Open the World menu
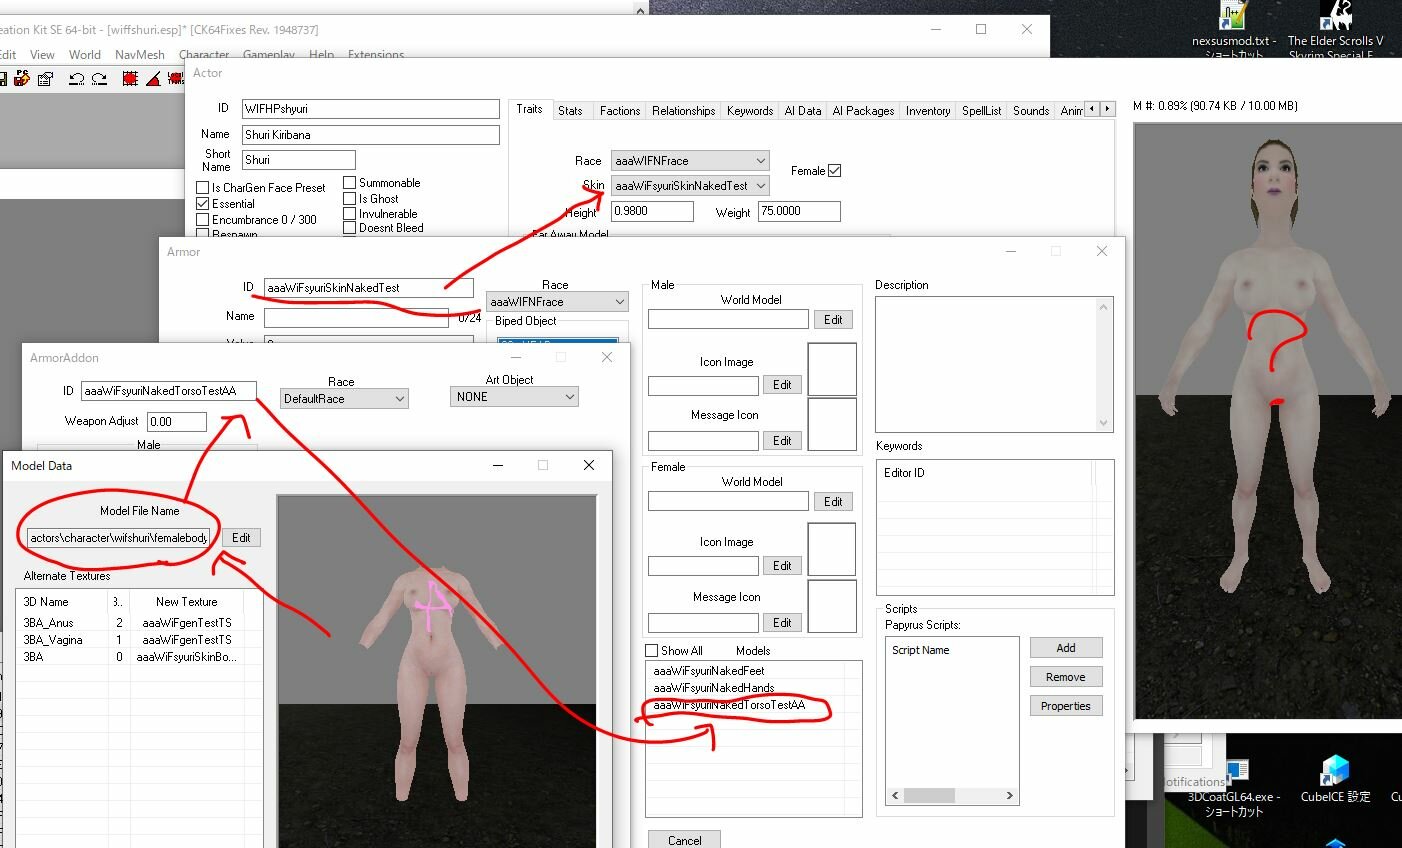1402x848 pixels. point(85,55)
